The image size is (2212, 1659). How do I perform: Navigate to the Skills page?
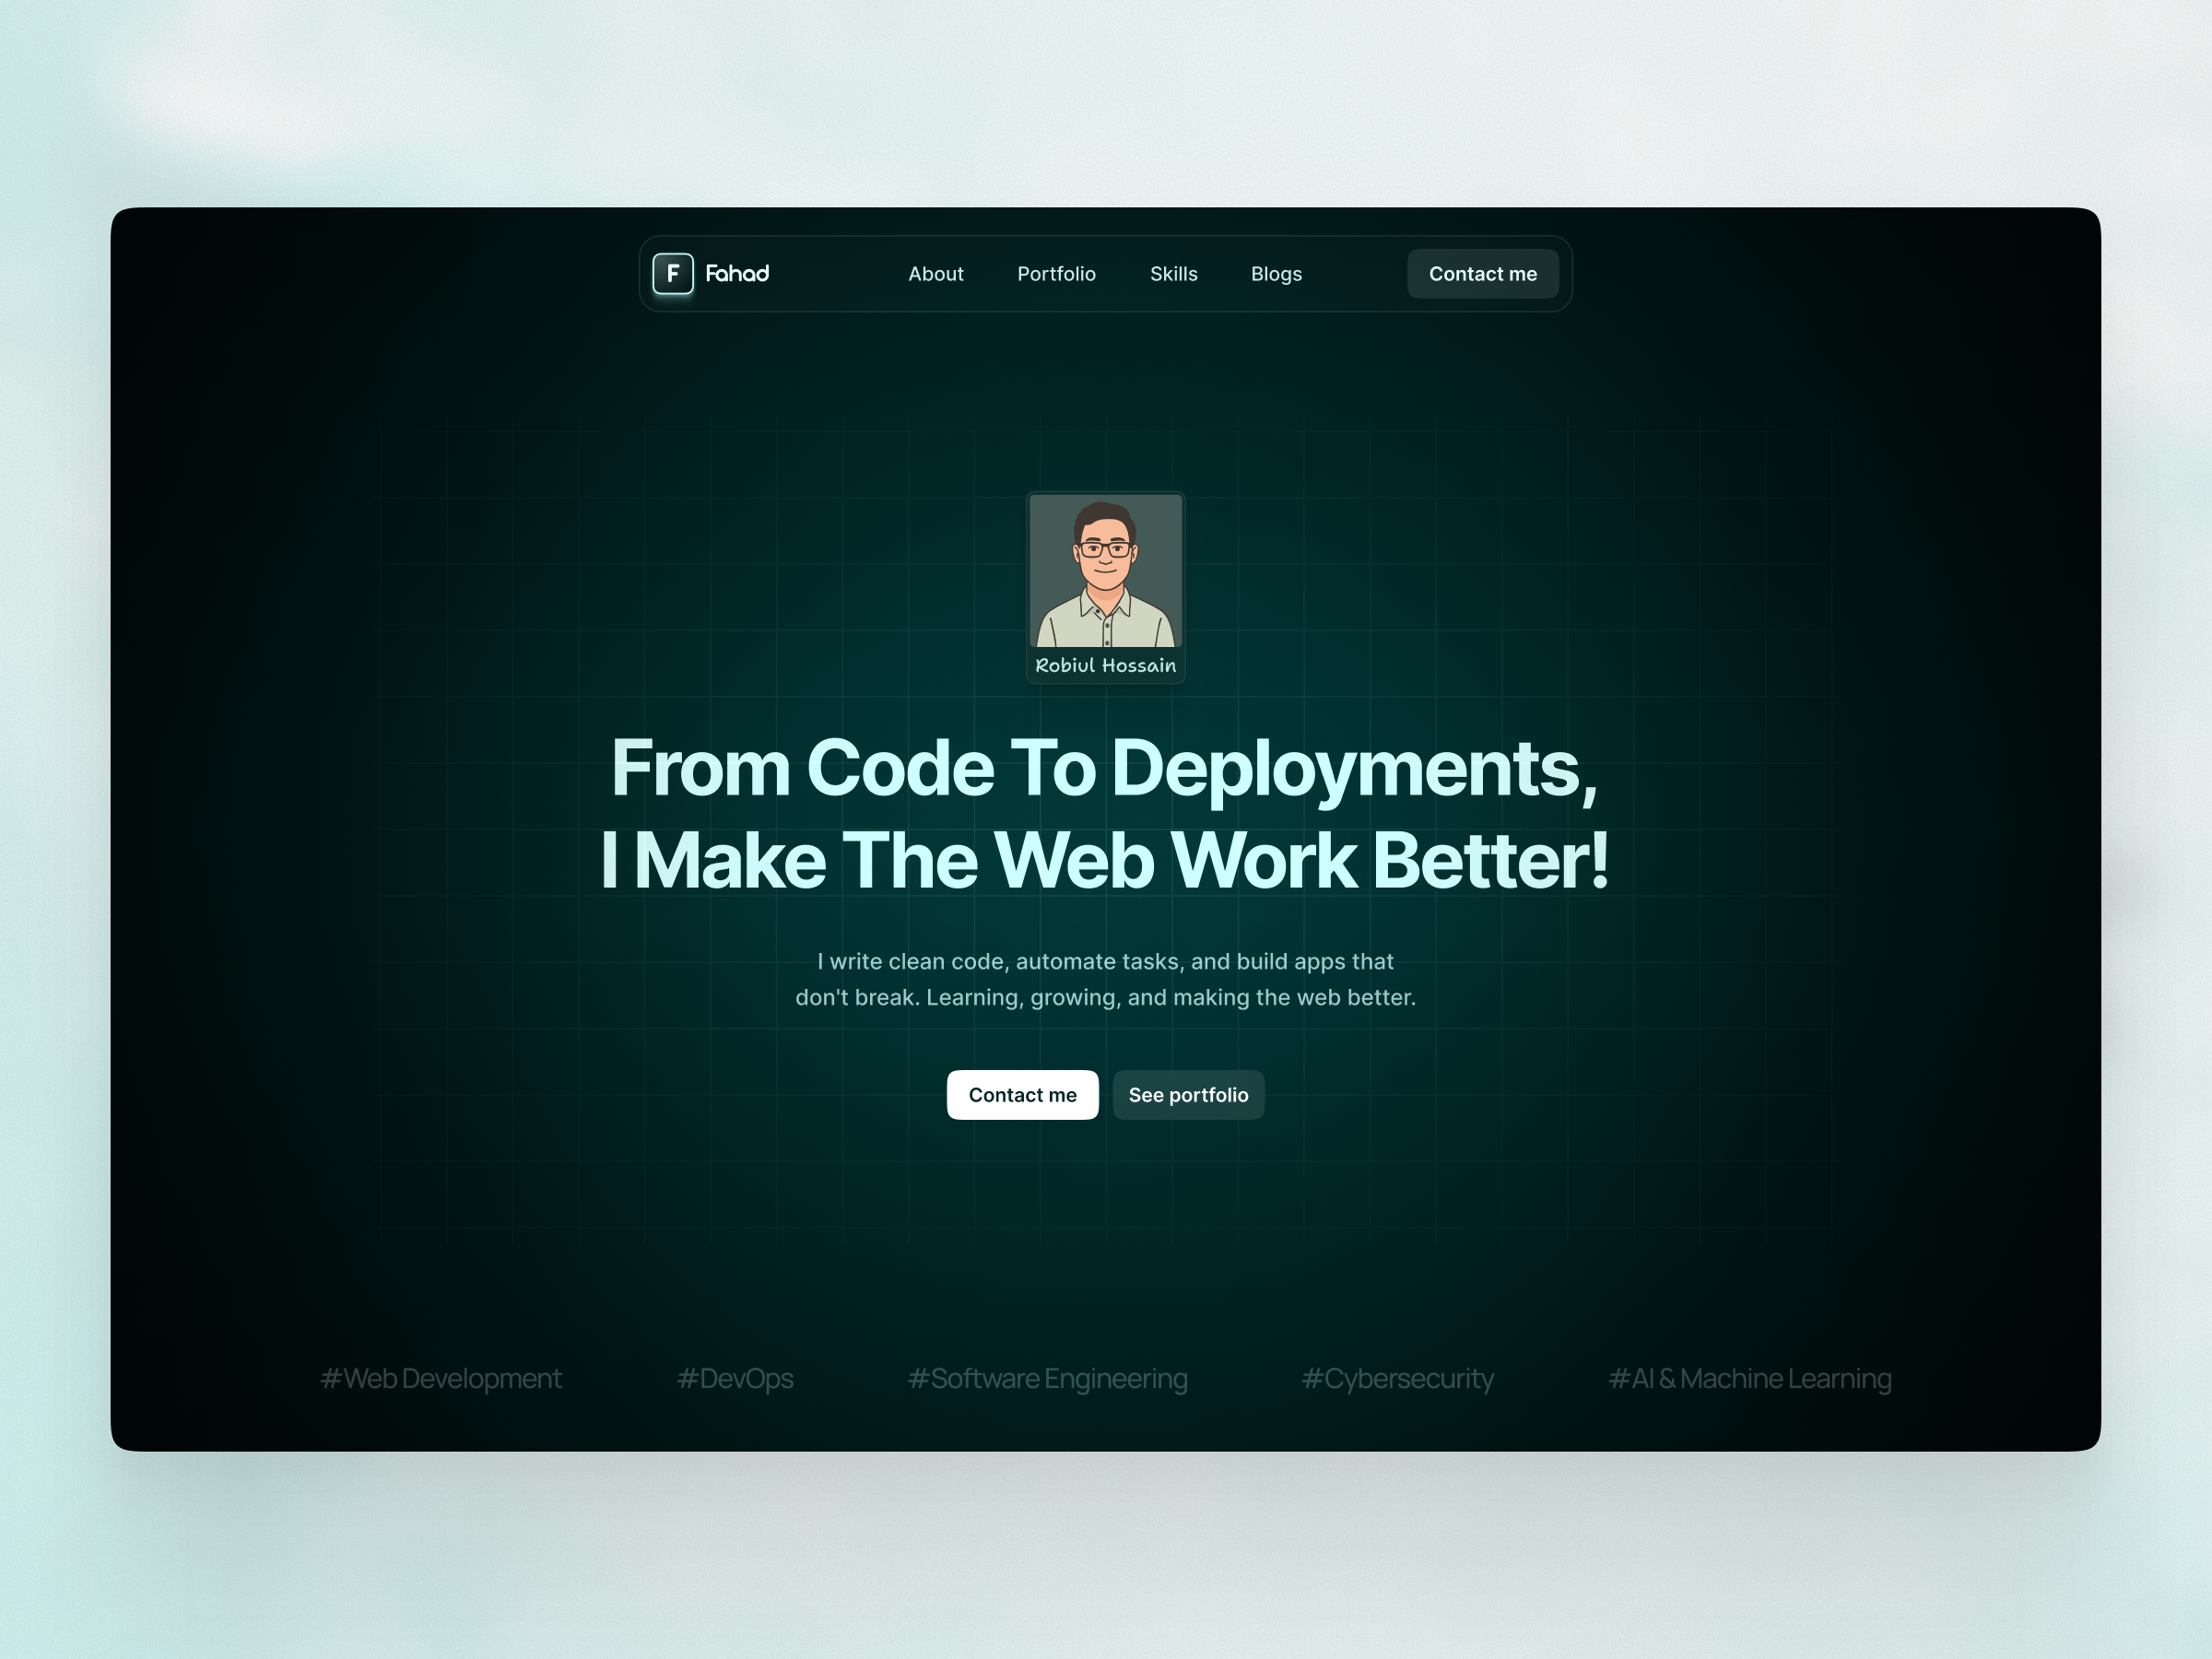(1173, 273)
